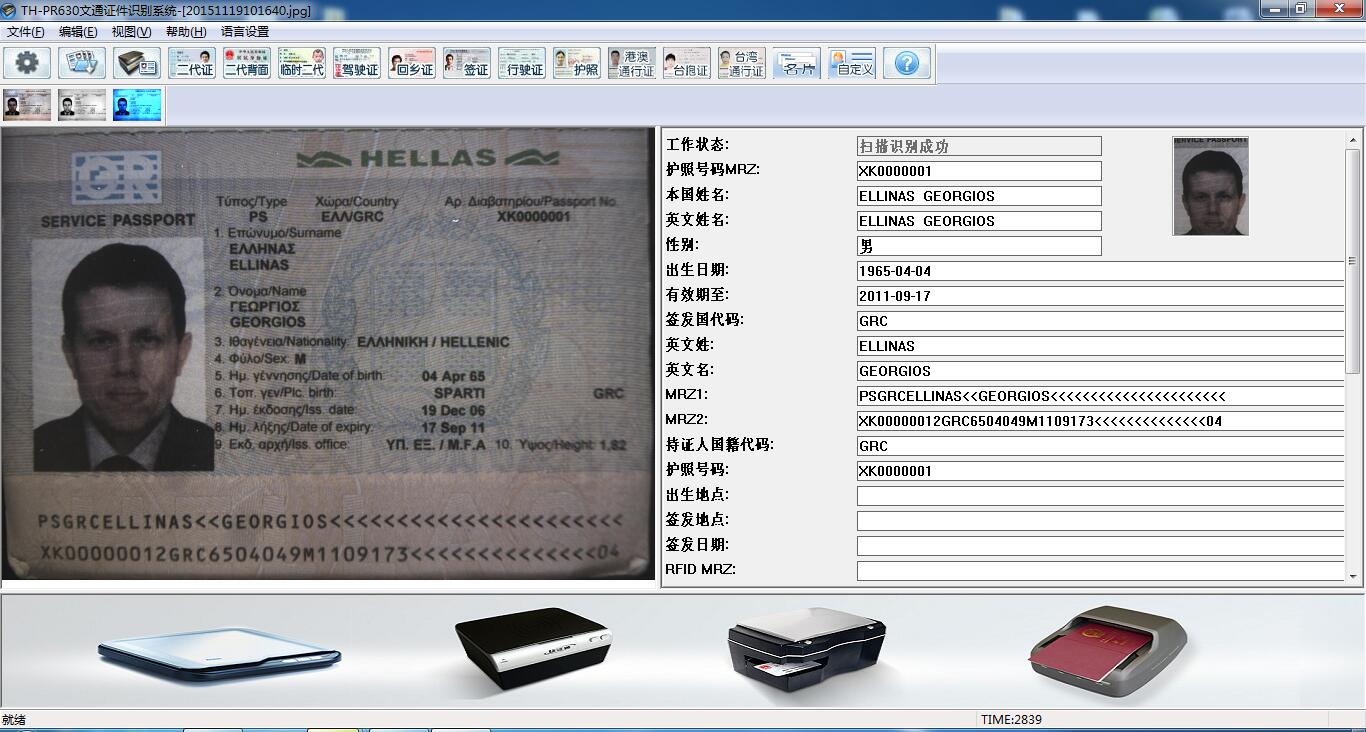1366x732 pixels.
Task: Select the blue UV scan thumbnail
Action: [x=137, y=105]
